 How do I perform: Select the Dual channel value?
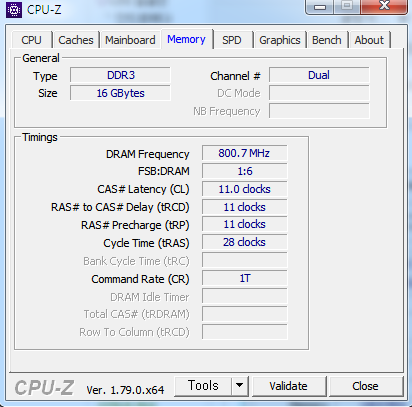point(319,75)
